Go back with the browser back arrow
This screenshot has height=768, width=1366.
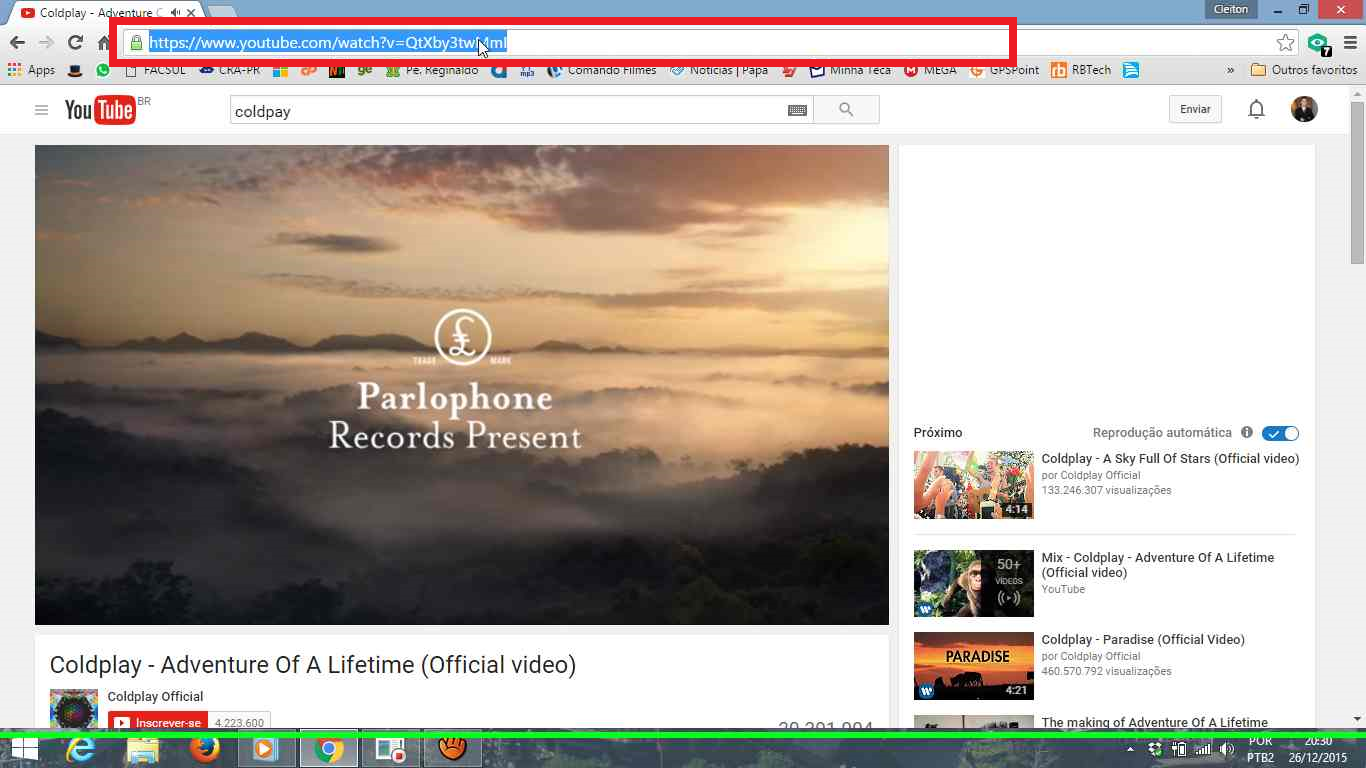(17, 42)
